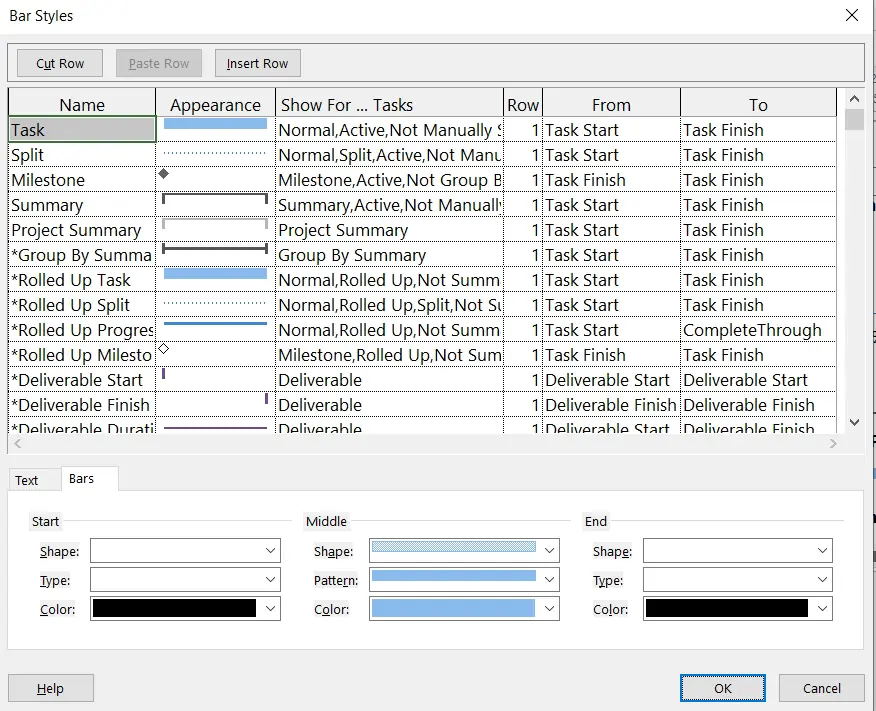The image size is (876, 711).
Task: Select the *Deliverable Finish name cell
Action: (82, 405)
